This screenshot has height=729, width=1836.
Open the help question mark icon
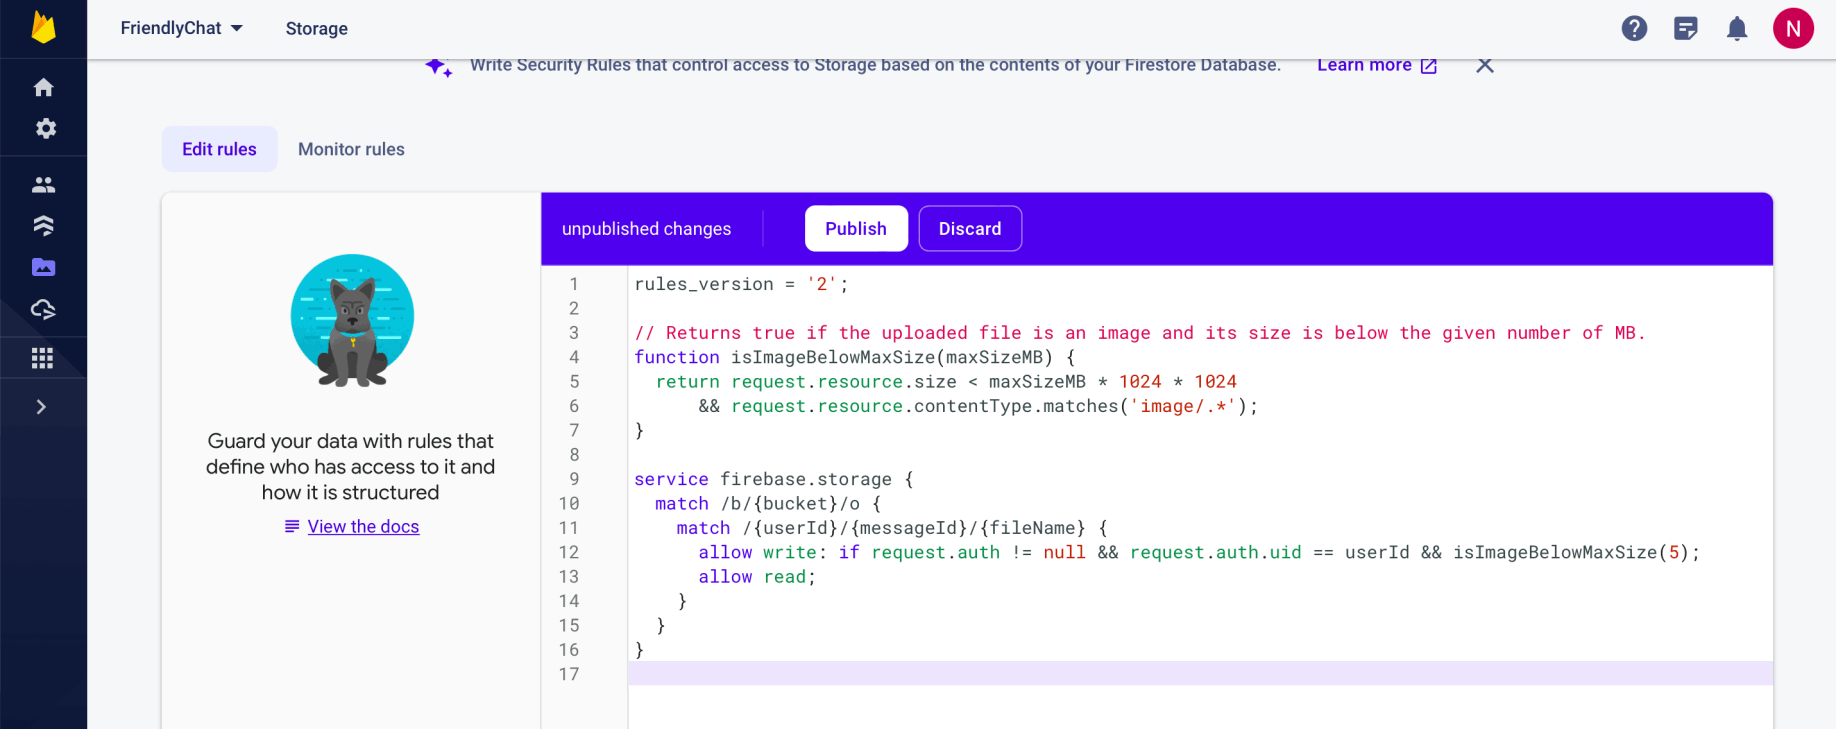1634,29
